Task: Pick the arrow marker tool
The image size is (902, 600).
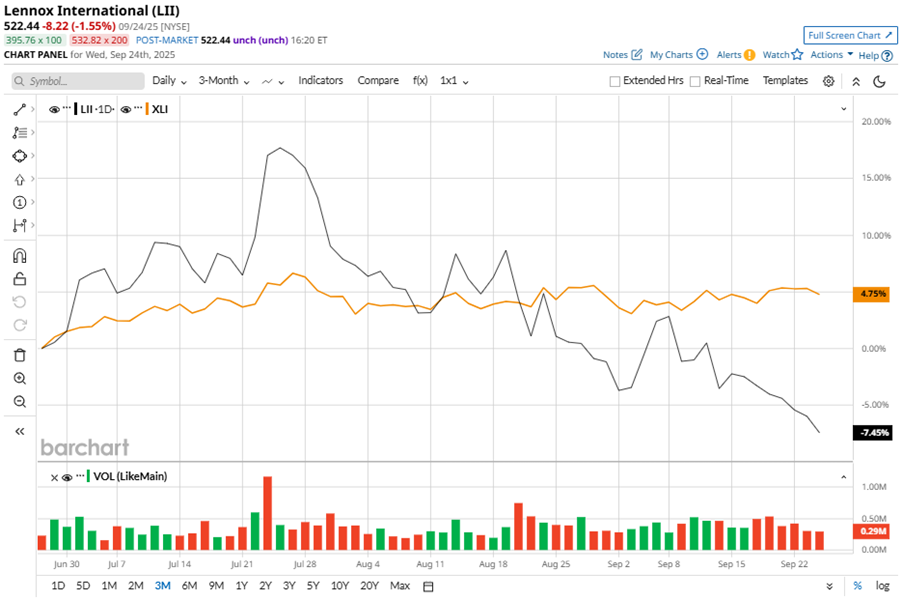Action: point(20,179)
